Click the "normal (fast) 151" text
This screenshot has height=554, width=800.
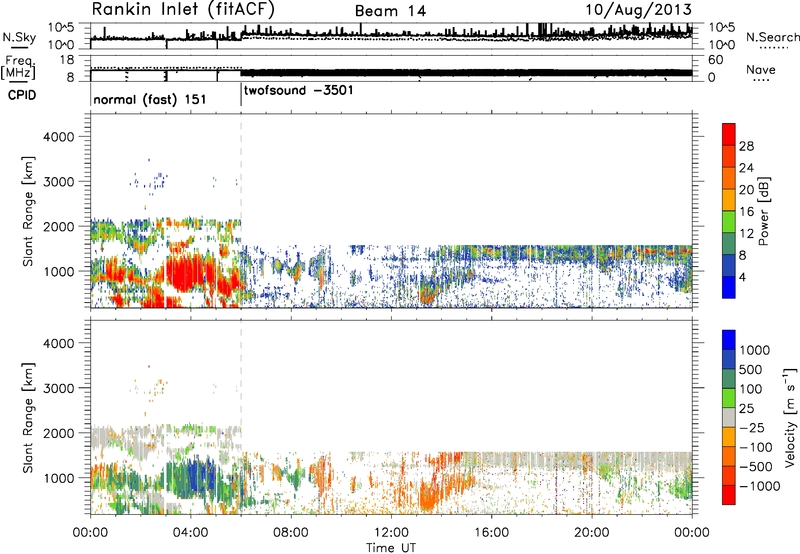click(x=149, y=99)
